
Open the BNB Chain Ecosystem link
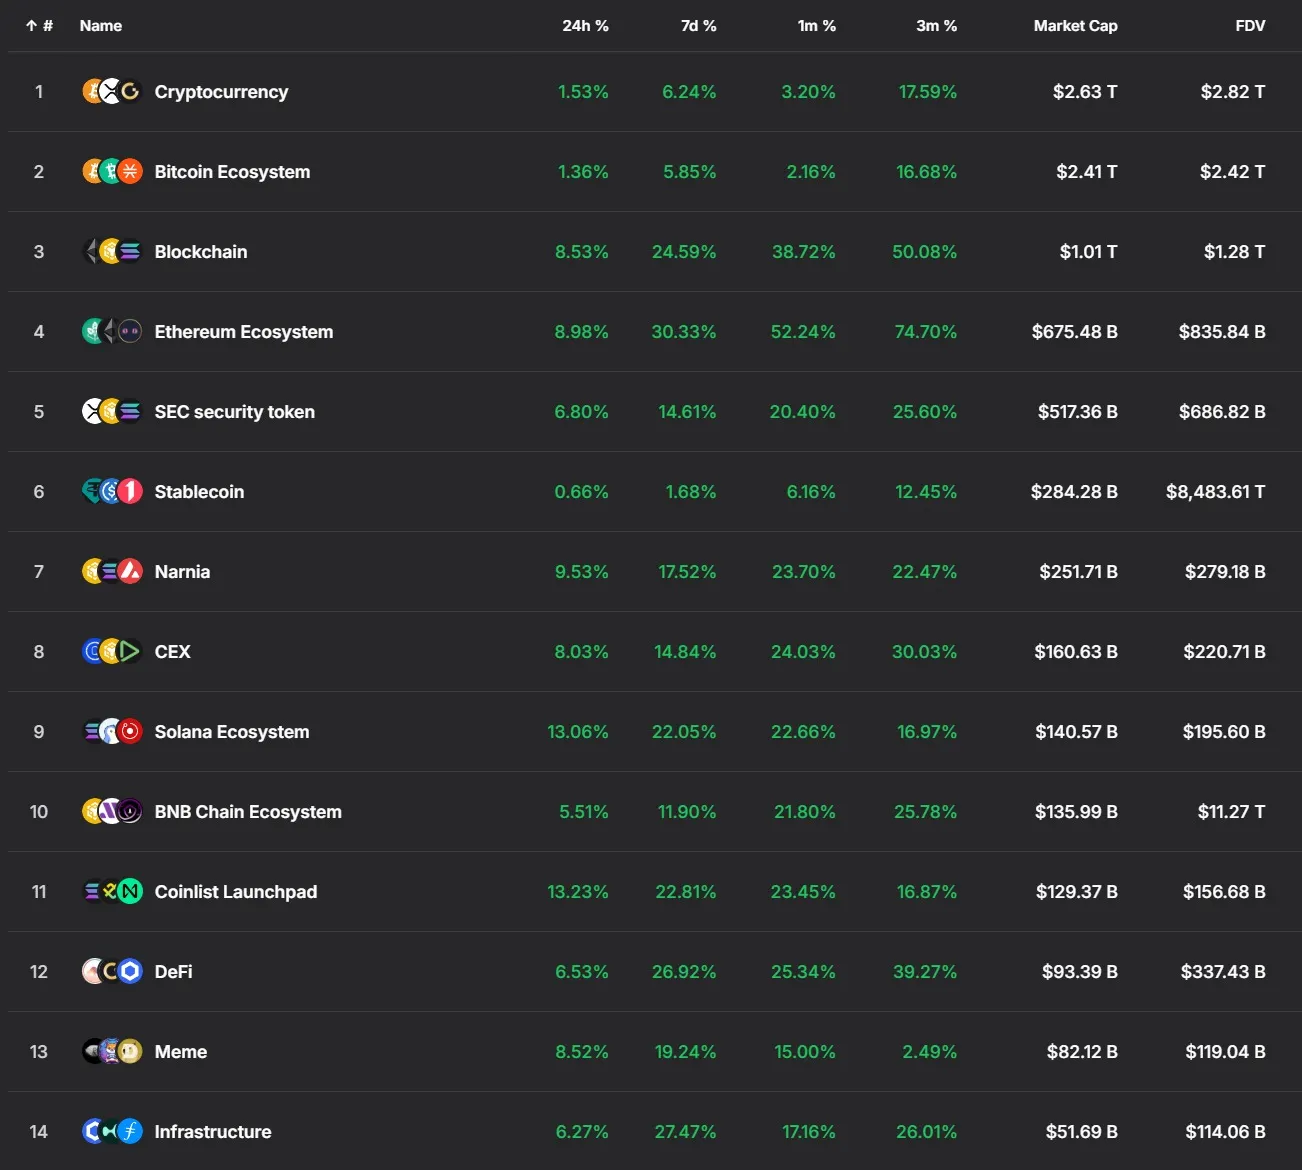point(248,812)
